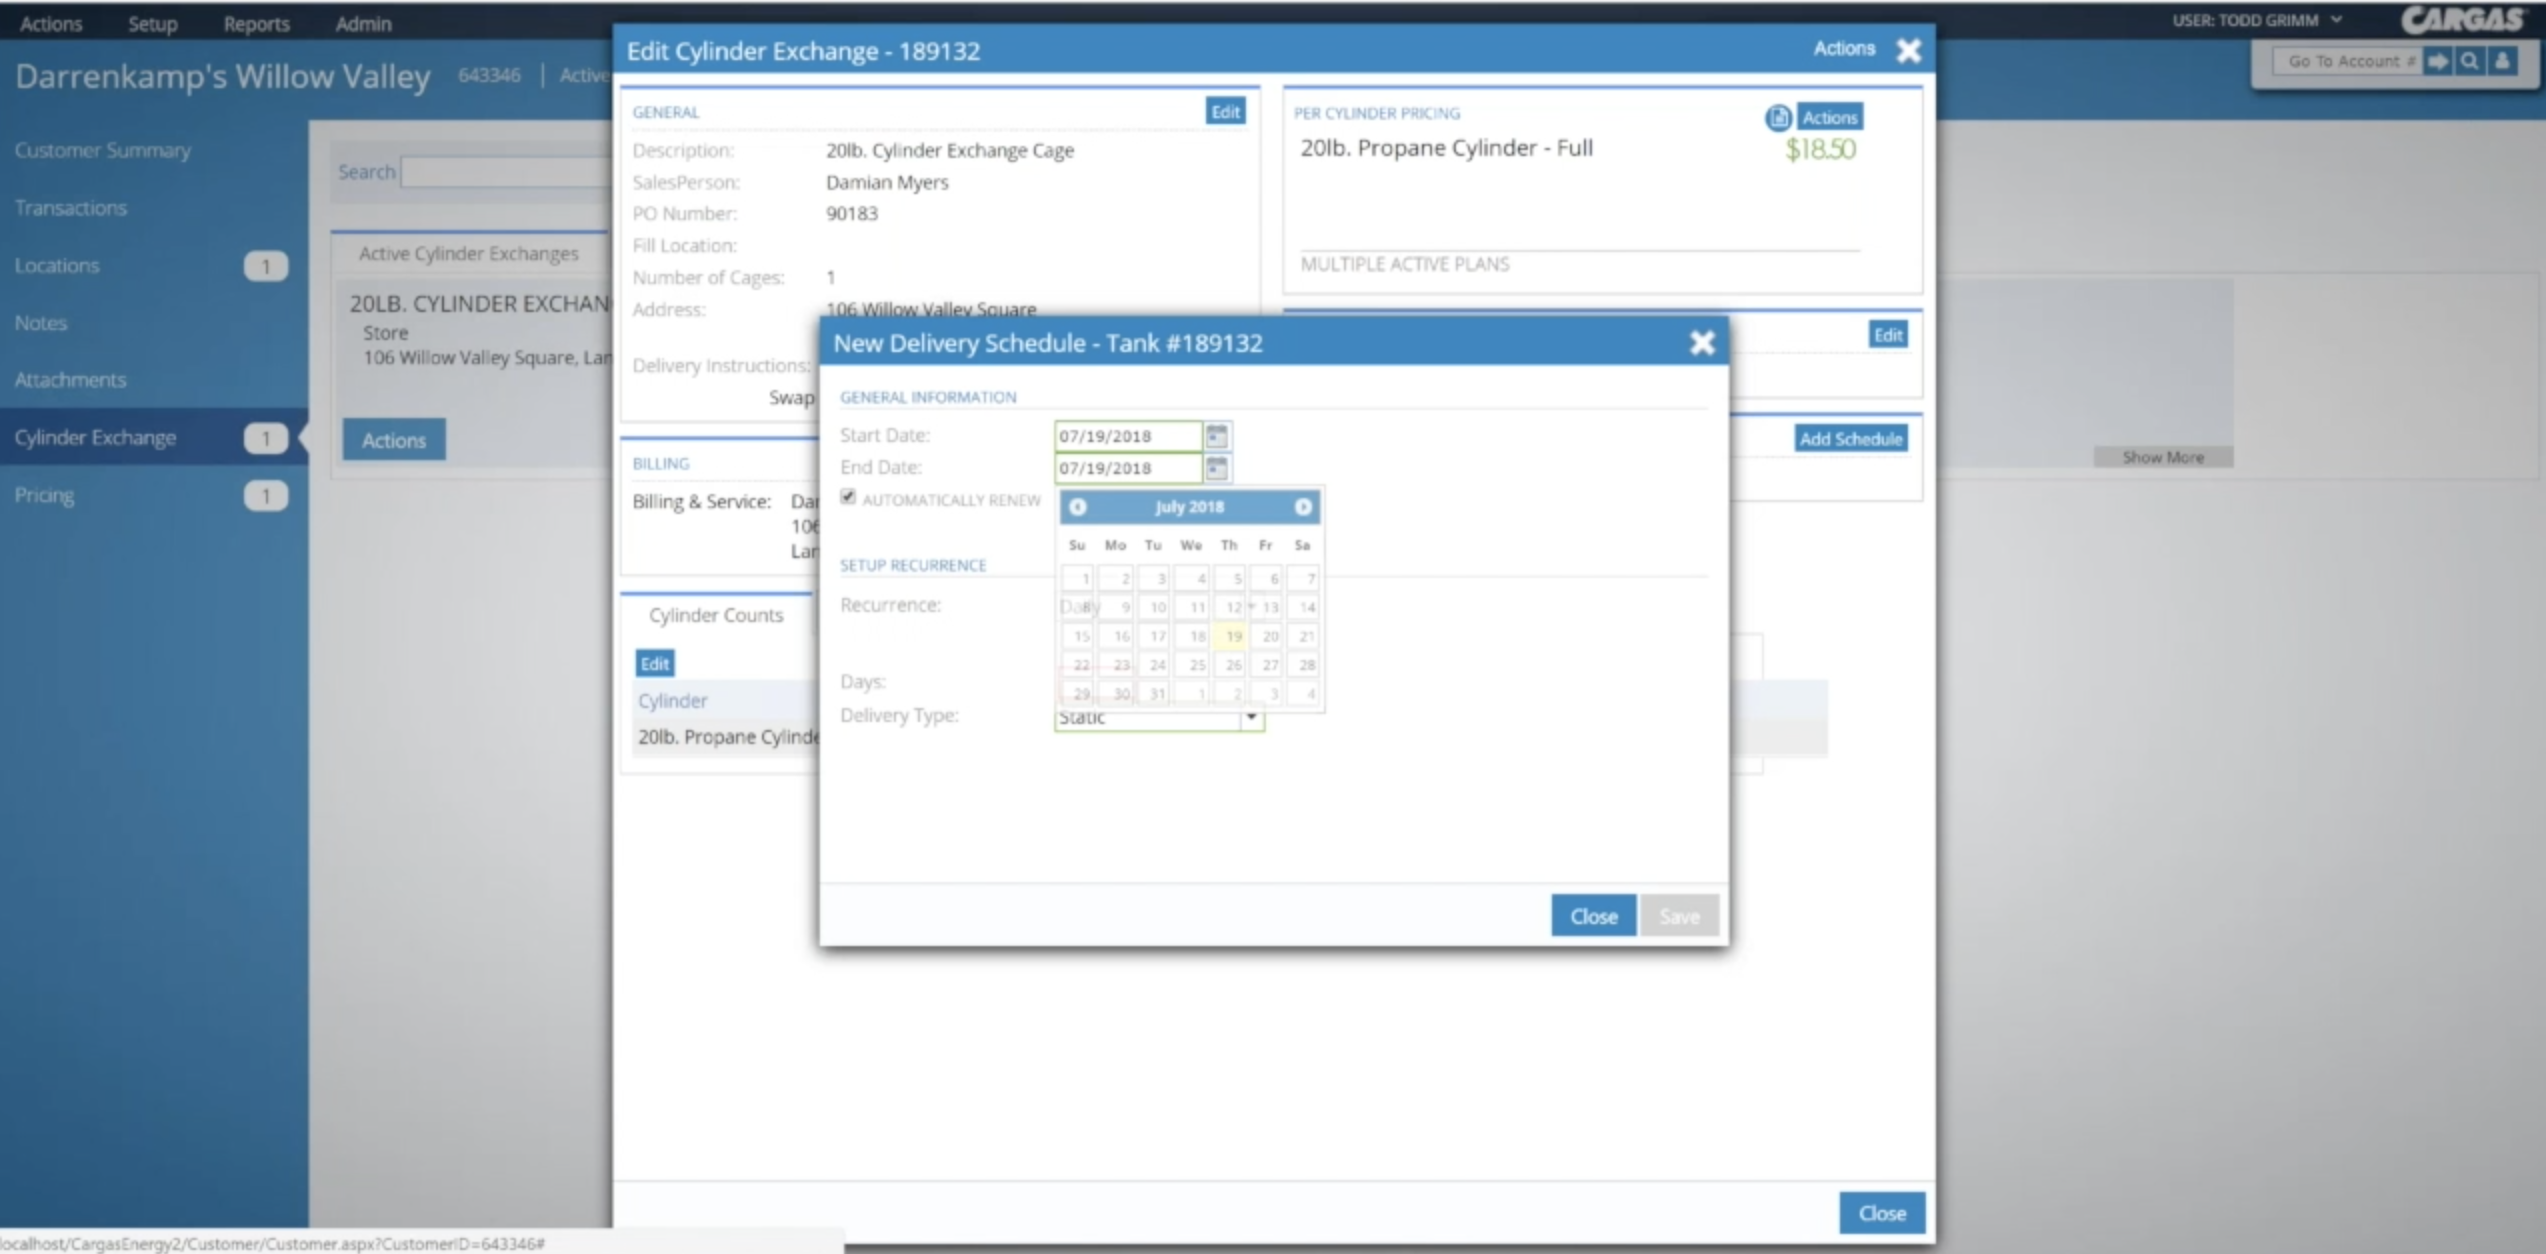Close the New Delivery Schedule dialog X
The width and height of the screenshot is (2546, 1254).
pos(1702,343)
